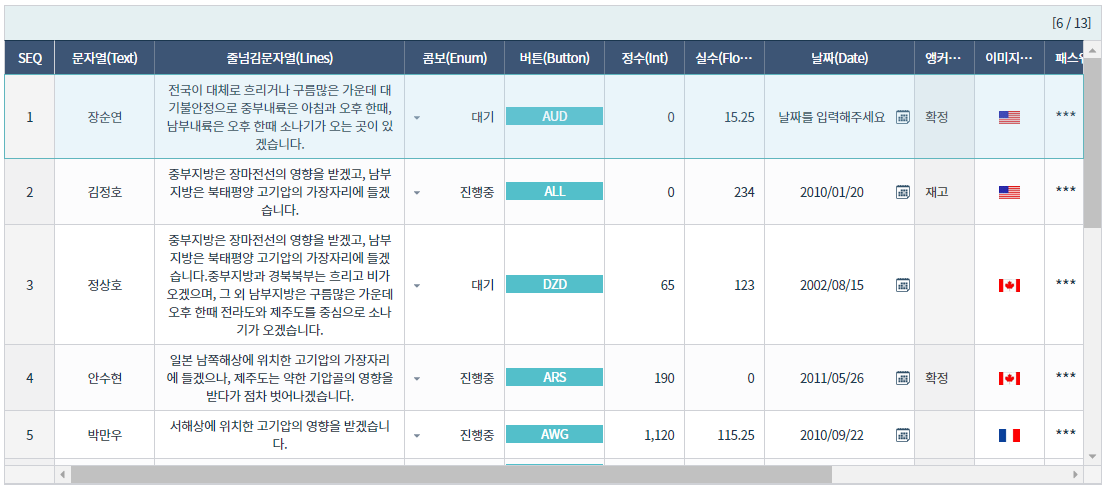Click the 재고 anchor link
The height and width of the screenshot is (491, 1107).
936,191
